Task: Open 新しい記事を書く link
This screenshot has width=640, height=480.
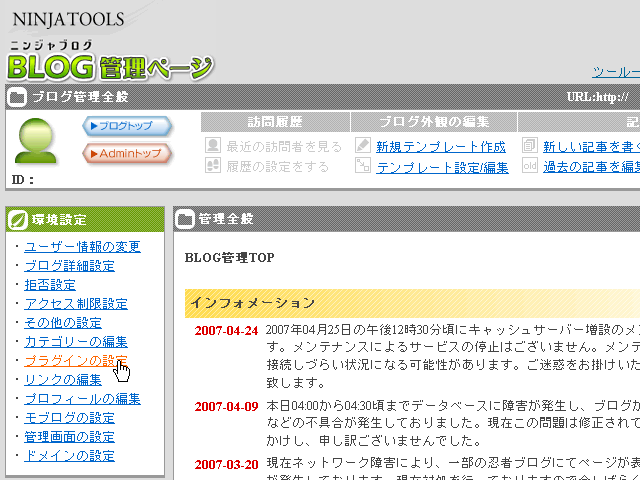Action: (591, 147)
